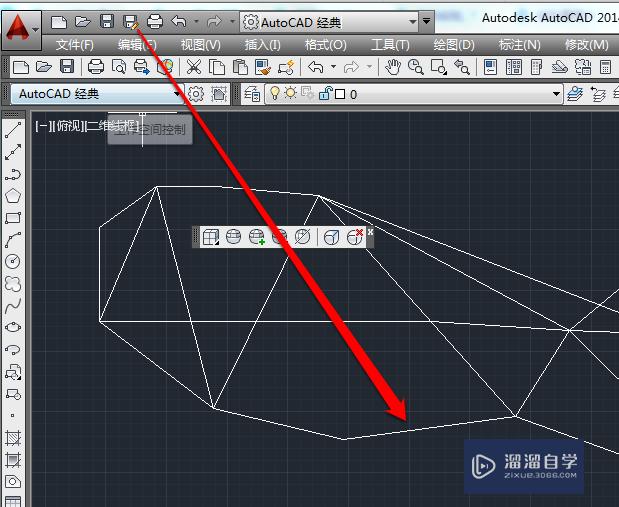Screen dimensions: 619x507
Task: Click the Save disk icon in the quick access toolbar
Action: pos(107,21)
